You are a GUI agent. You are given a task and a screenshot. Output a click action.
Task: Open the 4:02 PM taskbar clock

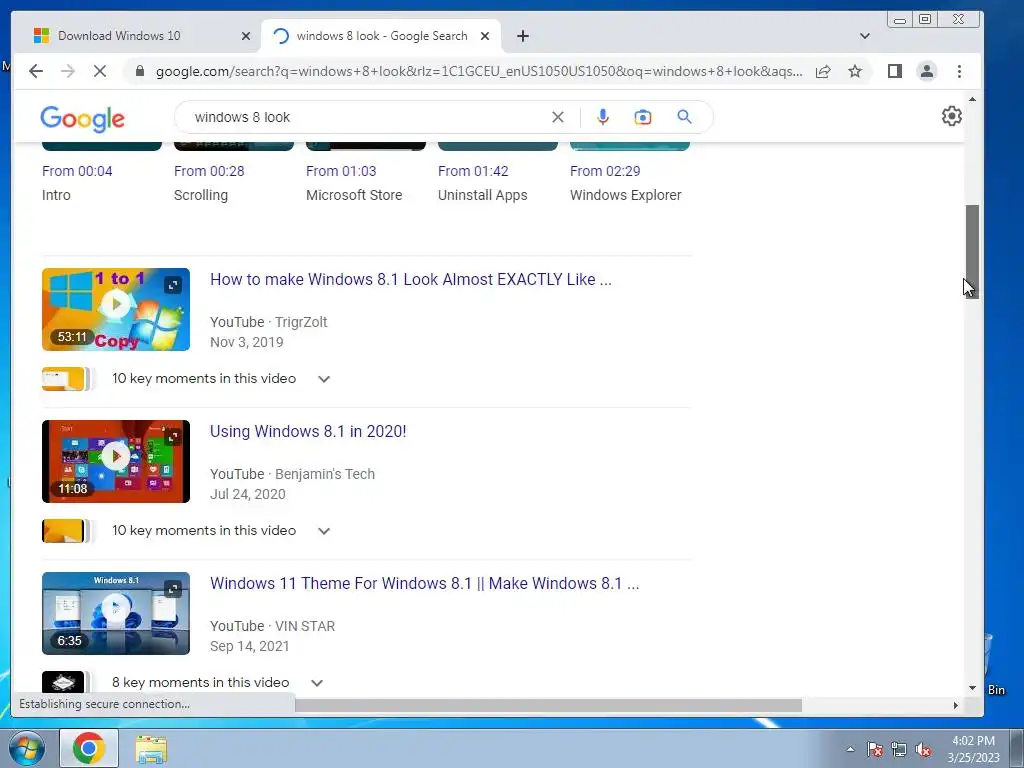[x=973, y=749]
